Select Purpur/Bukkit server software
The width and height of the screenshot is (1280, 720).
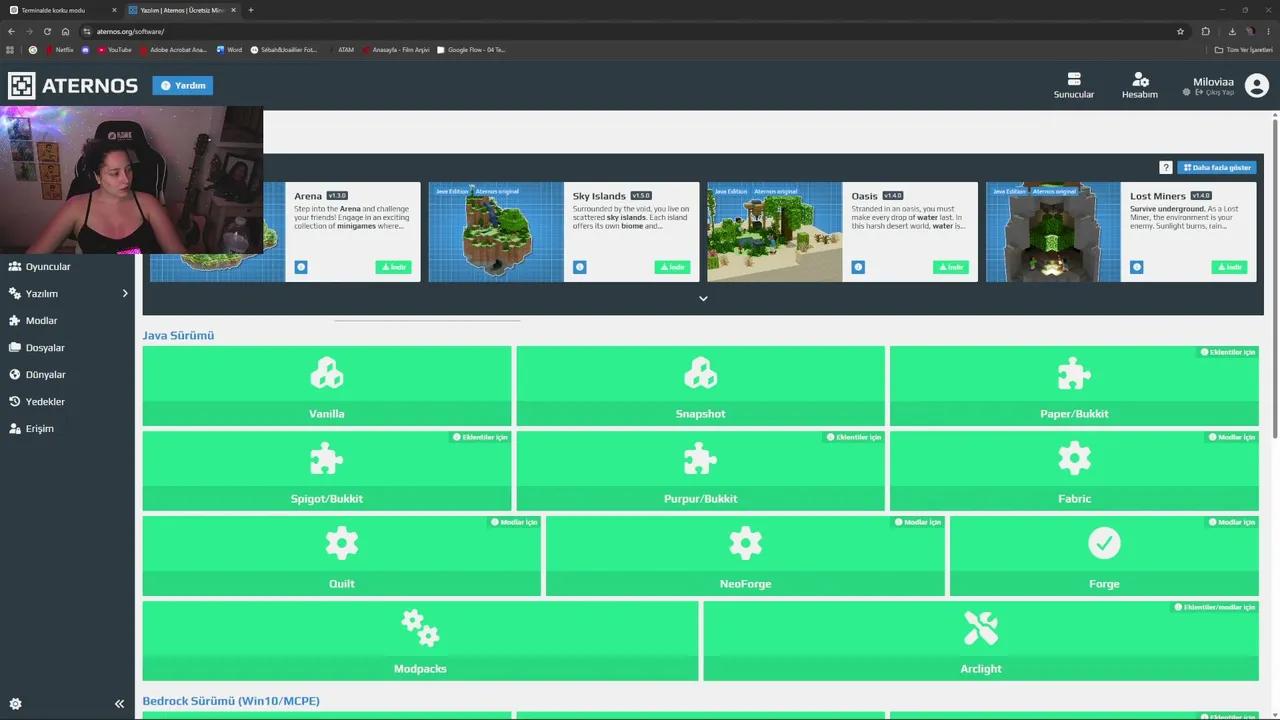[x=700, y=471]
